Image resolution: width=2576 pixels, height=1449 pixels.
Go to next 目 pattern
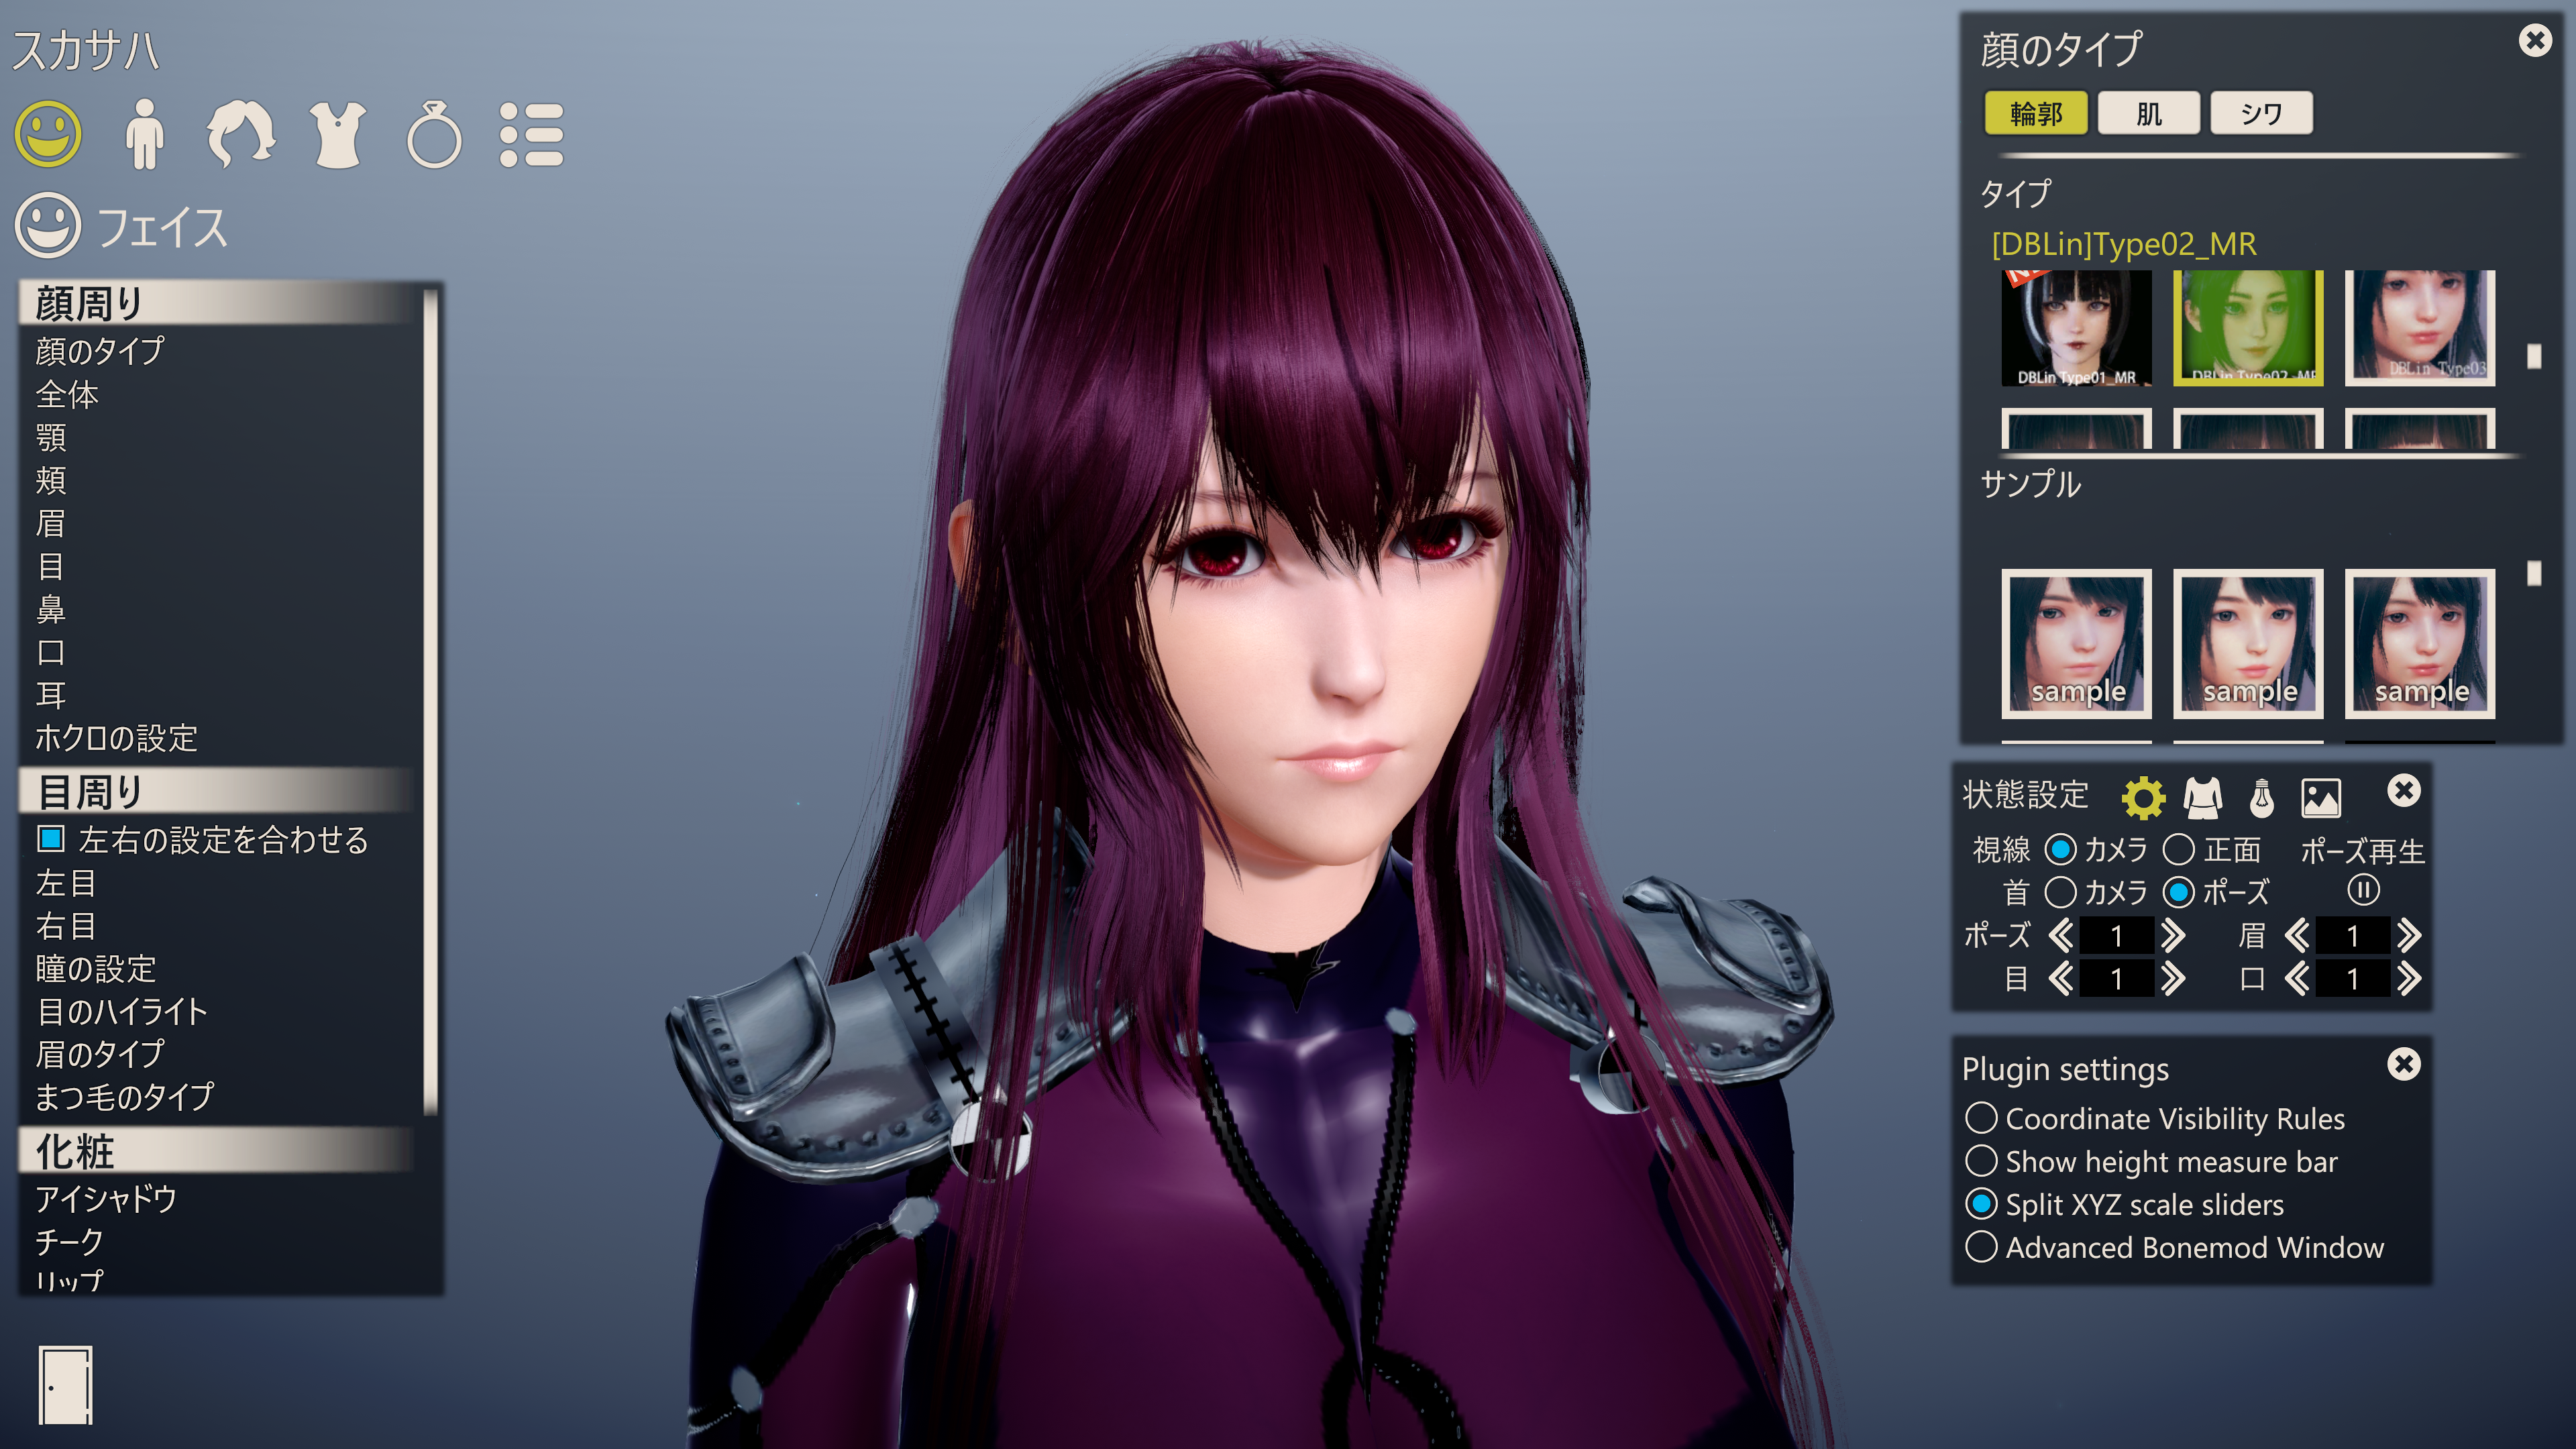point(2172,978)
